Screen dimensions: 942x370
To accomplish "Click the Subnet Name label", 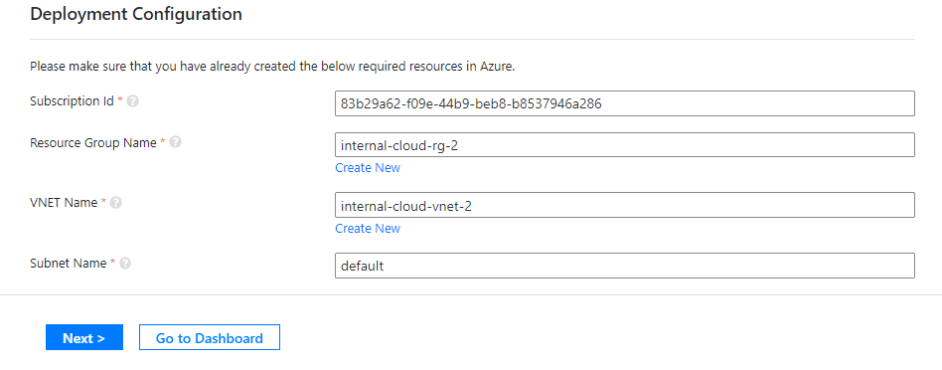I will 68,263.
